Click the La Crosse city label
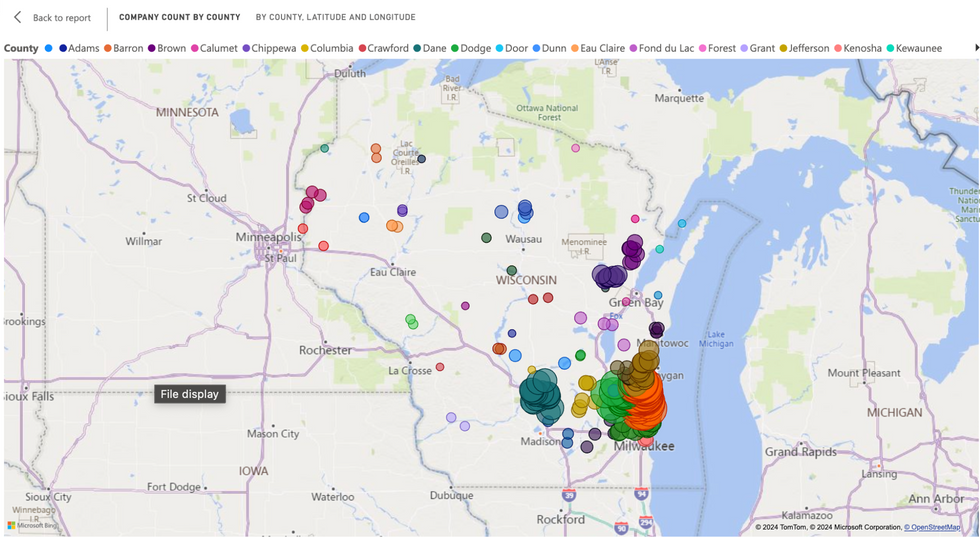Viewport: 980px width, 537px height. pyautogui.click(x=410, y=371)
